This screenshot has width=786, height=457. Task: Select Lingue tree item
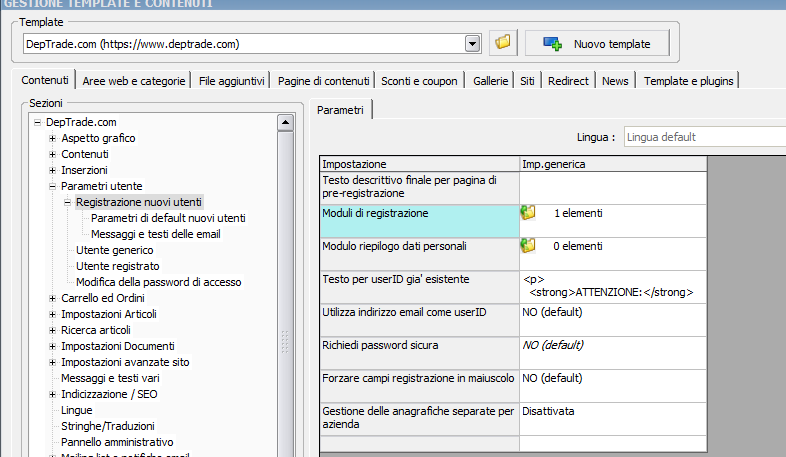point(77,410)
